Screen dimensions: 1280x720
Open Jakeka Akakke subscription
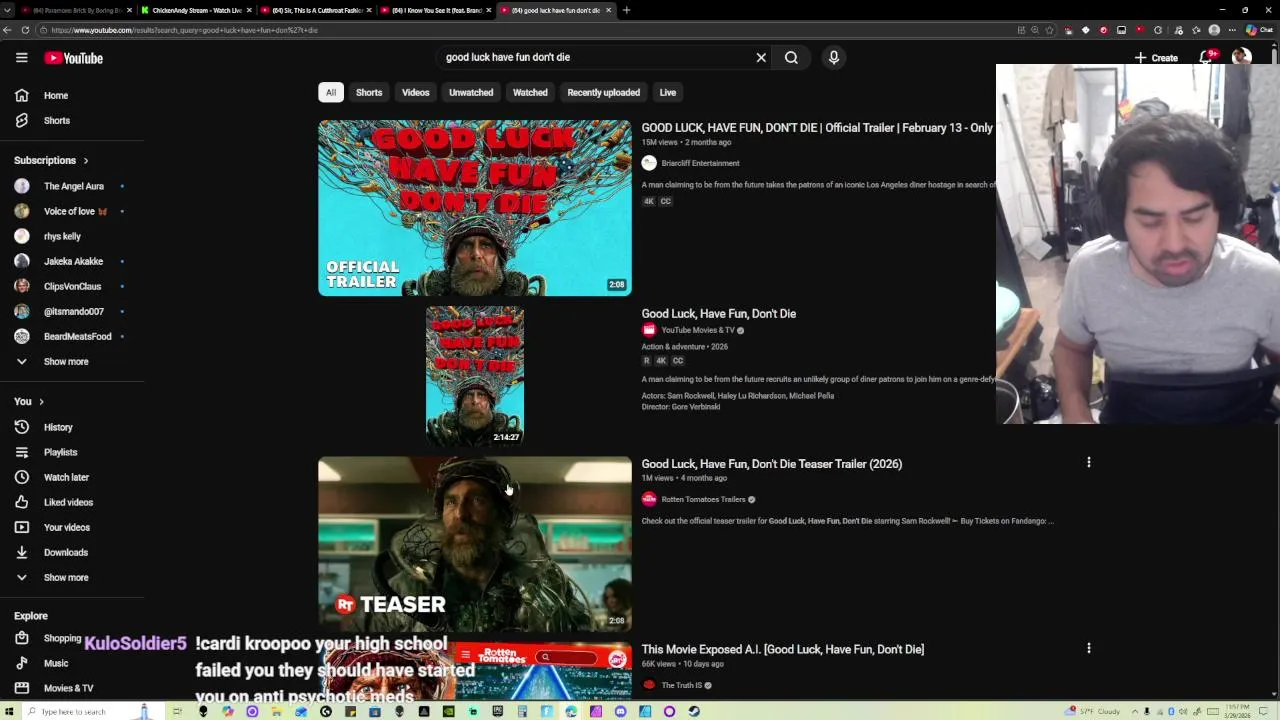pyautogui.click(x=73, y=261)
